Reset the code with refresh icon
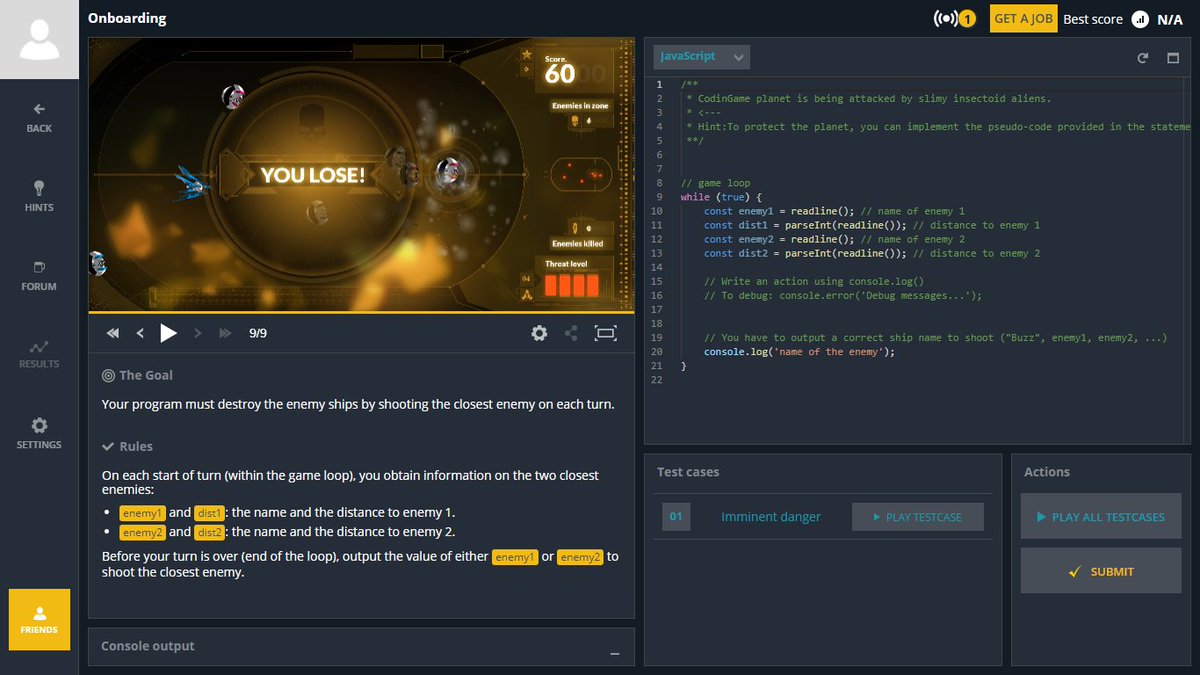 tap(1143, 58)
